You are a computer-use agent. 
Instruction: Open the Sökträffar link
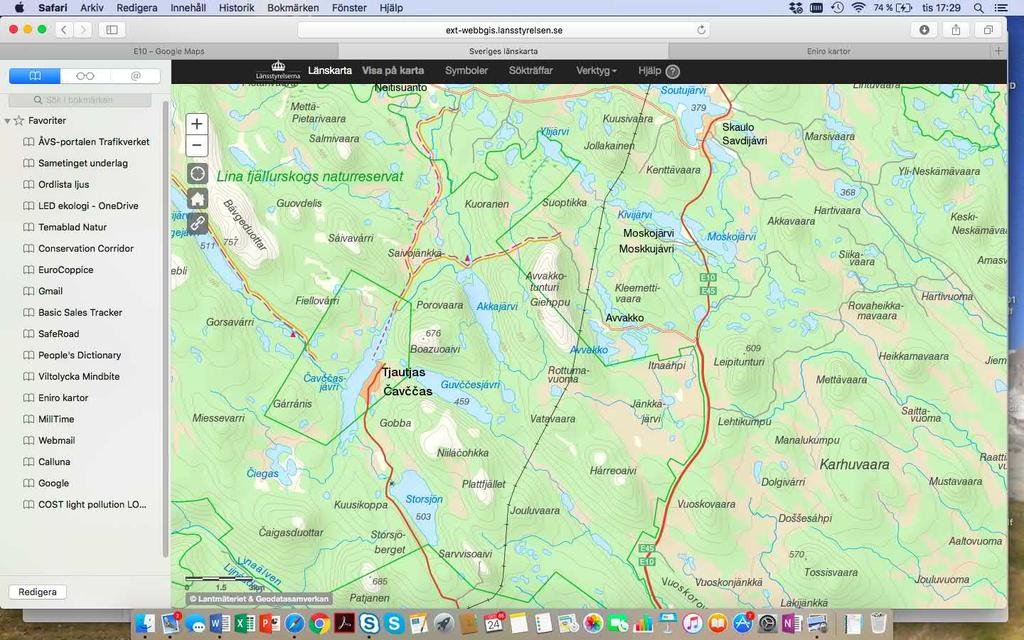(x=531, y=71)
